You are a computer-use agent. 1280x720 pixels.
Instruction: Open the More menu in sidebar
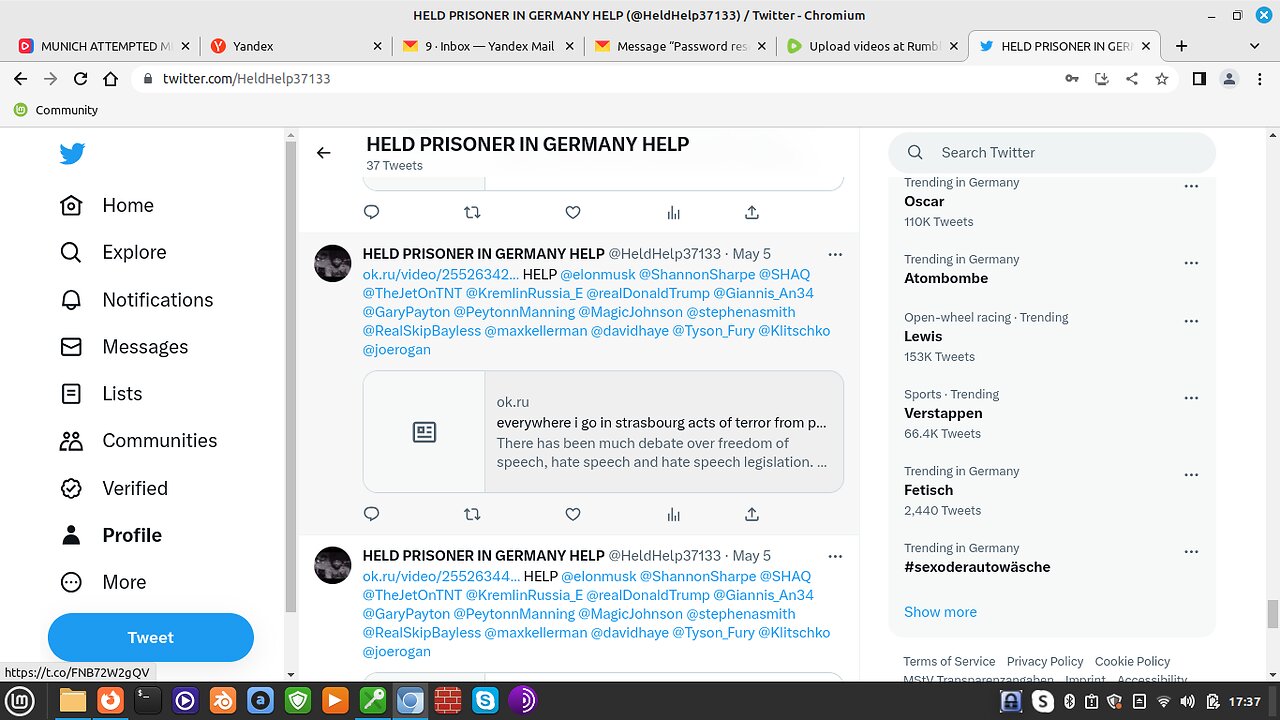click(103, 582)
